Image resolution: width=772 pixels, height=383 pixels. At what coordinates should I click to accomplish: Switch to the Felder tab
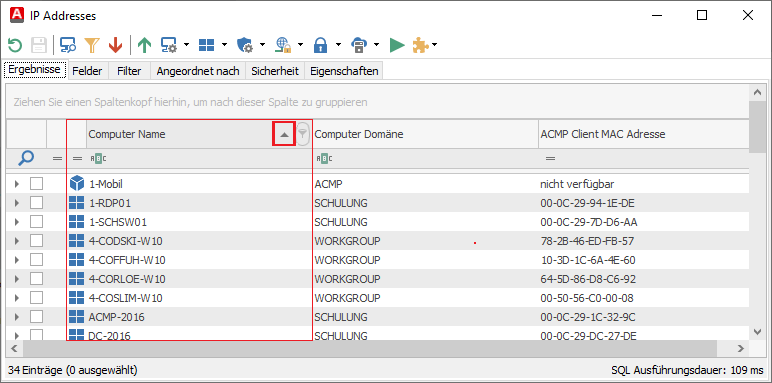click(87, 71)
